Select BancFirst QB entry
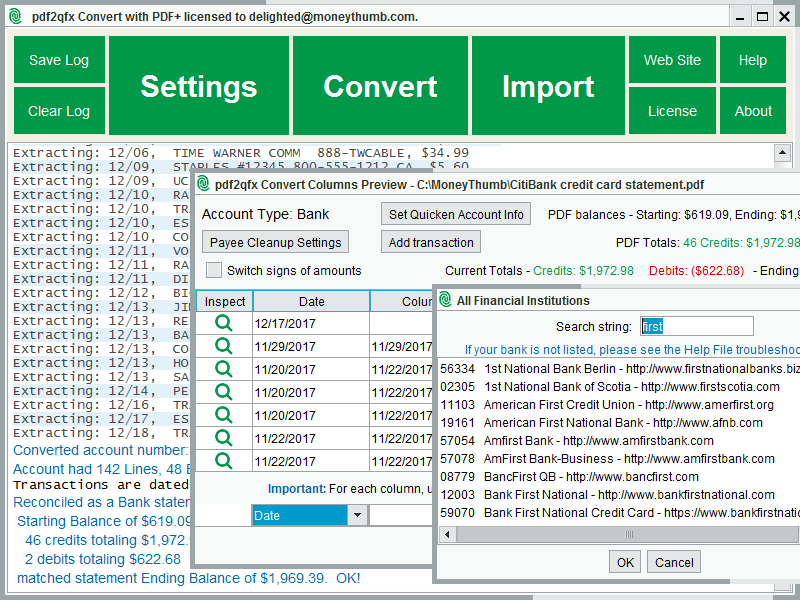The width and height of the screenshot is (800, 600). [x=618, y=477]
